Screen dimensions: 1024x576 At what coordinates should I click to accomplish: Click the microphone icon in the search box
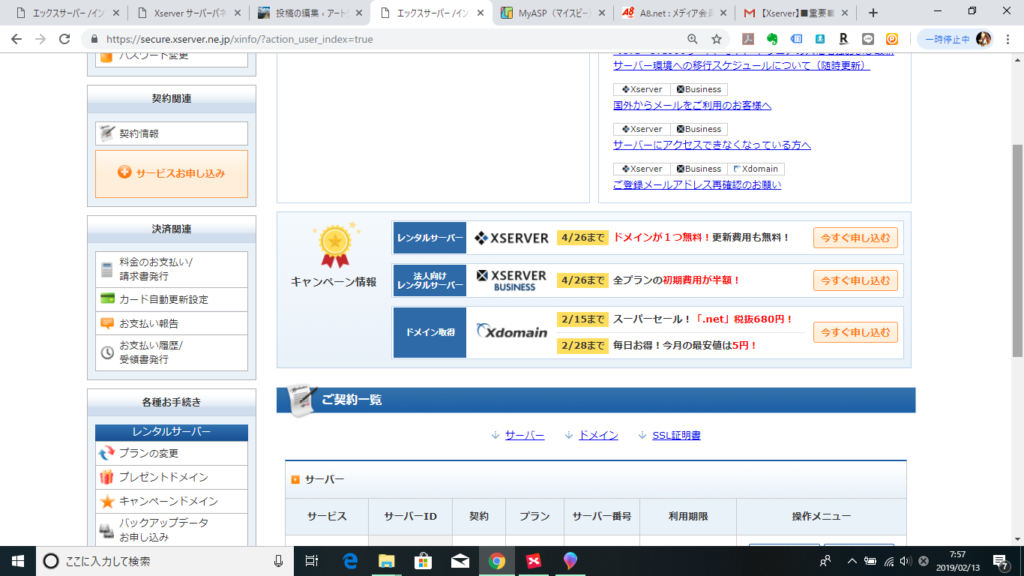pyautogui.click(x=278, y=561)
